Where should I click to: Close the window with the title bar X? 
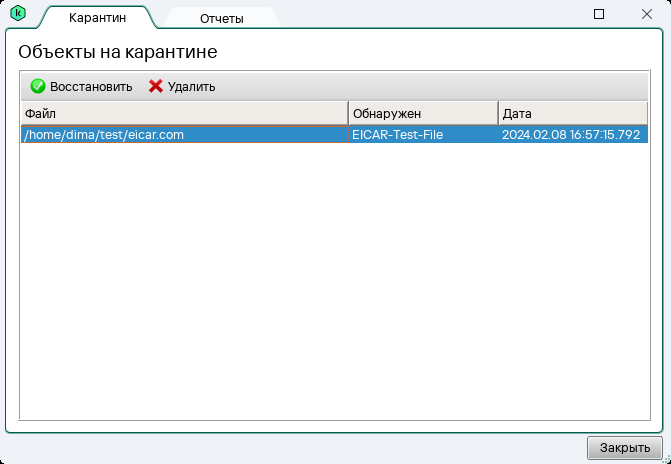pos(645,14)
